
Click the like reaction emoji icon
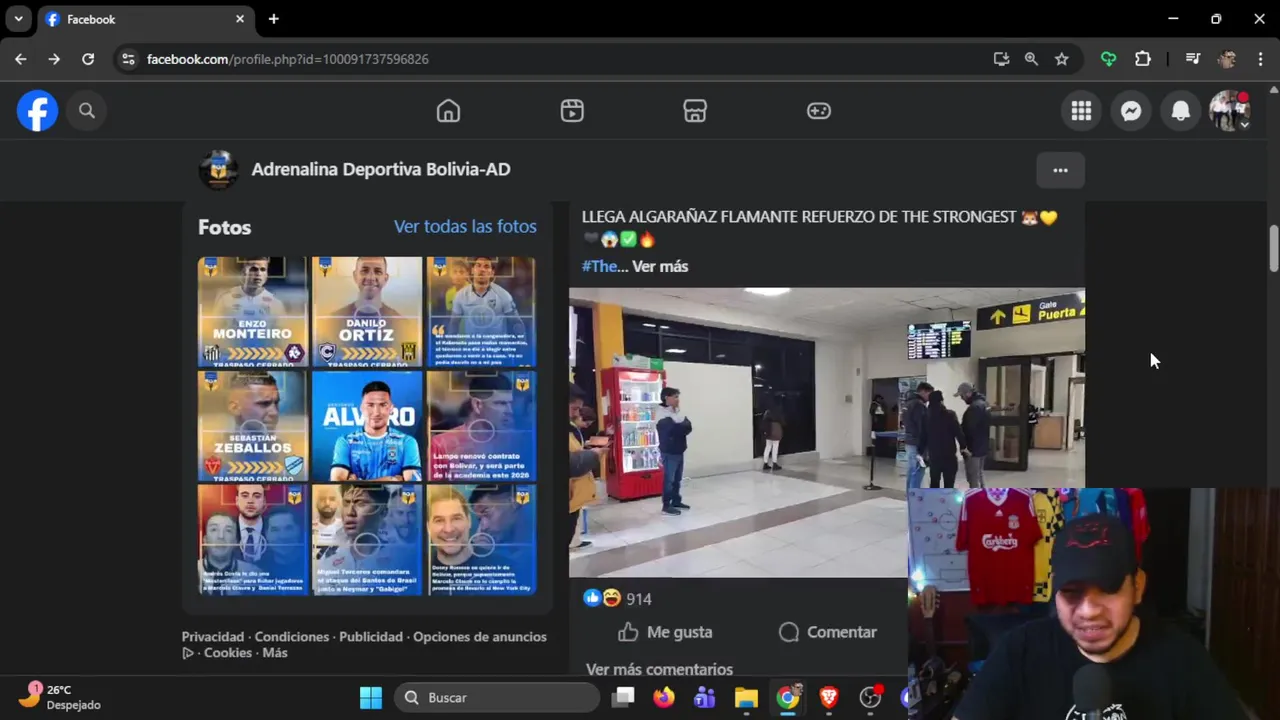click(592, 598)
